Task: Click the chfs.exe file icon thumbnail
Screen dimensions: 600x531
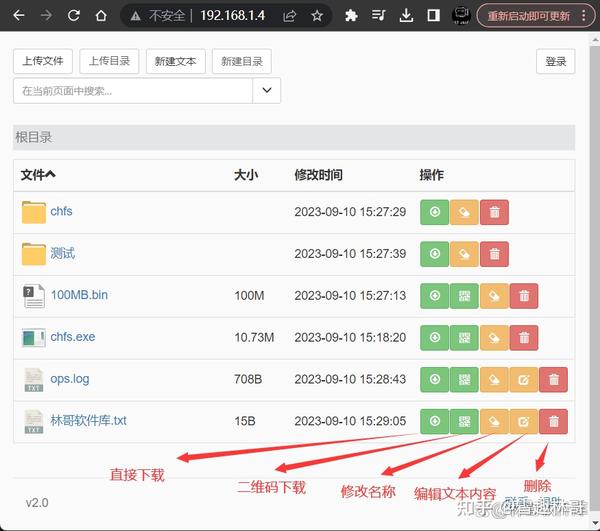Action: pos(34,337)
